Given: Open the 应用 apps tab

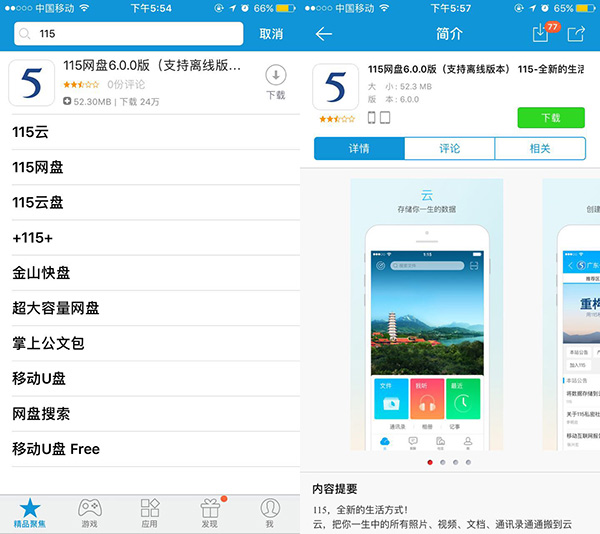Looking at the screenshot, I should point(150,513).
